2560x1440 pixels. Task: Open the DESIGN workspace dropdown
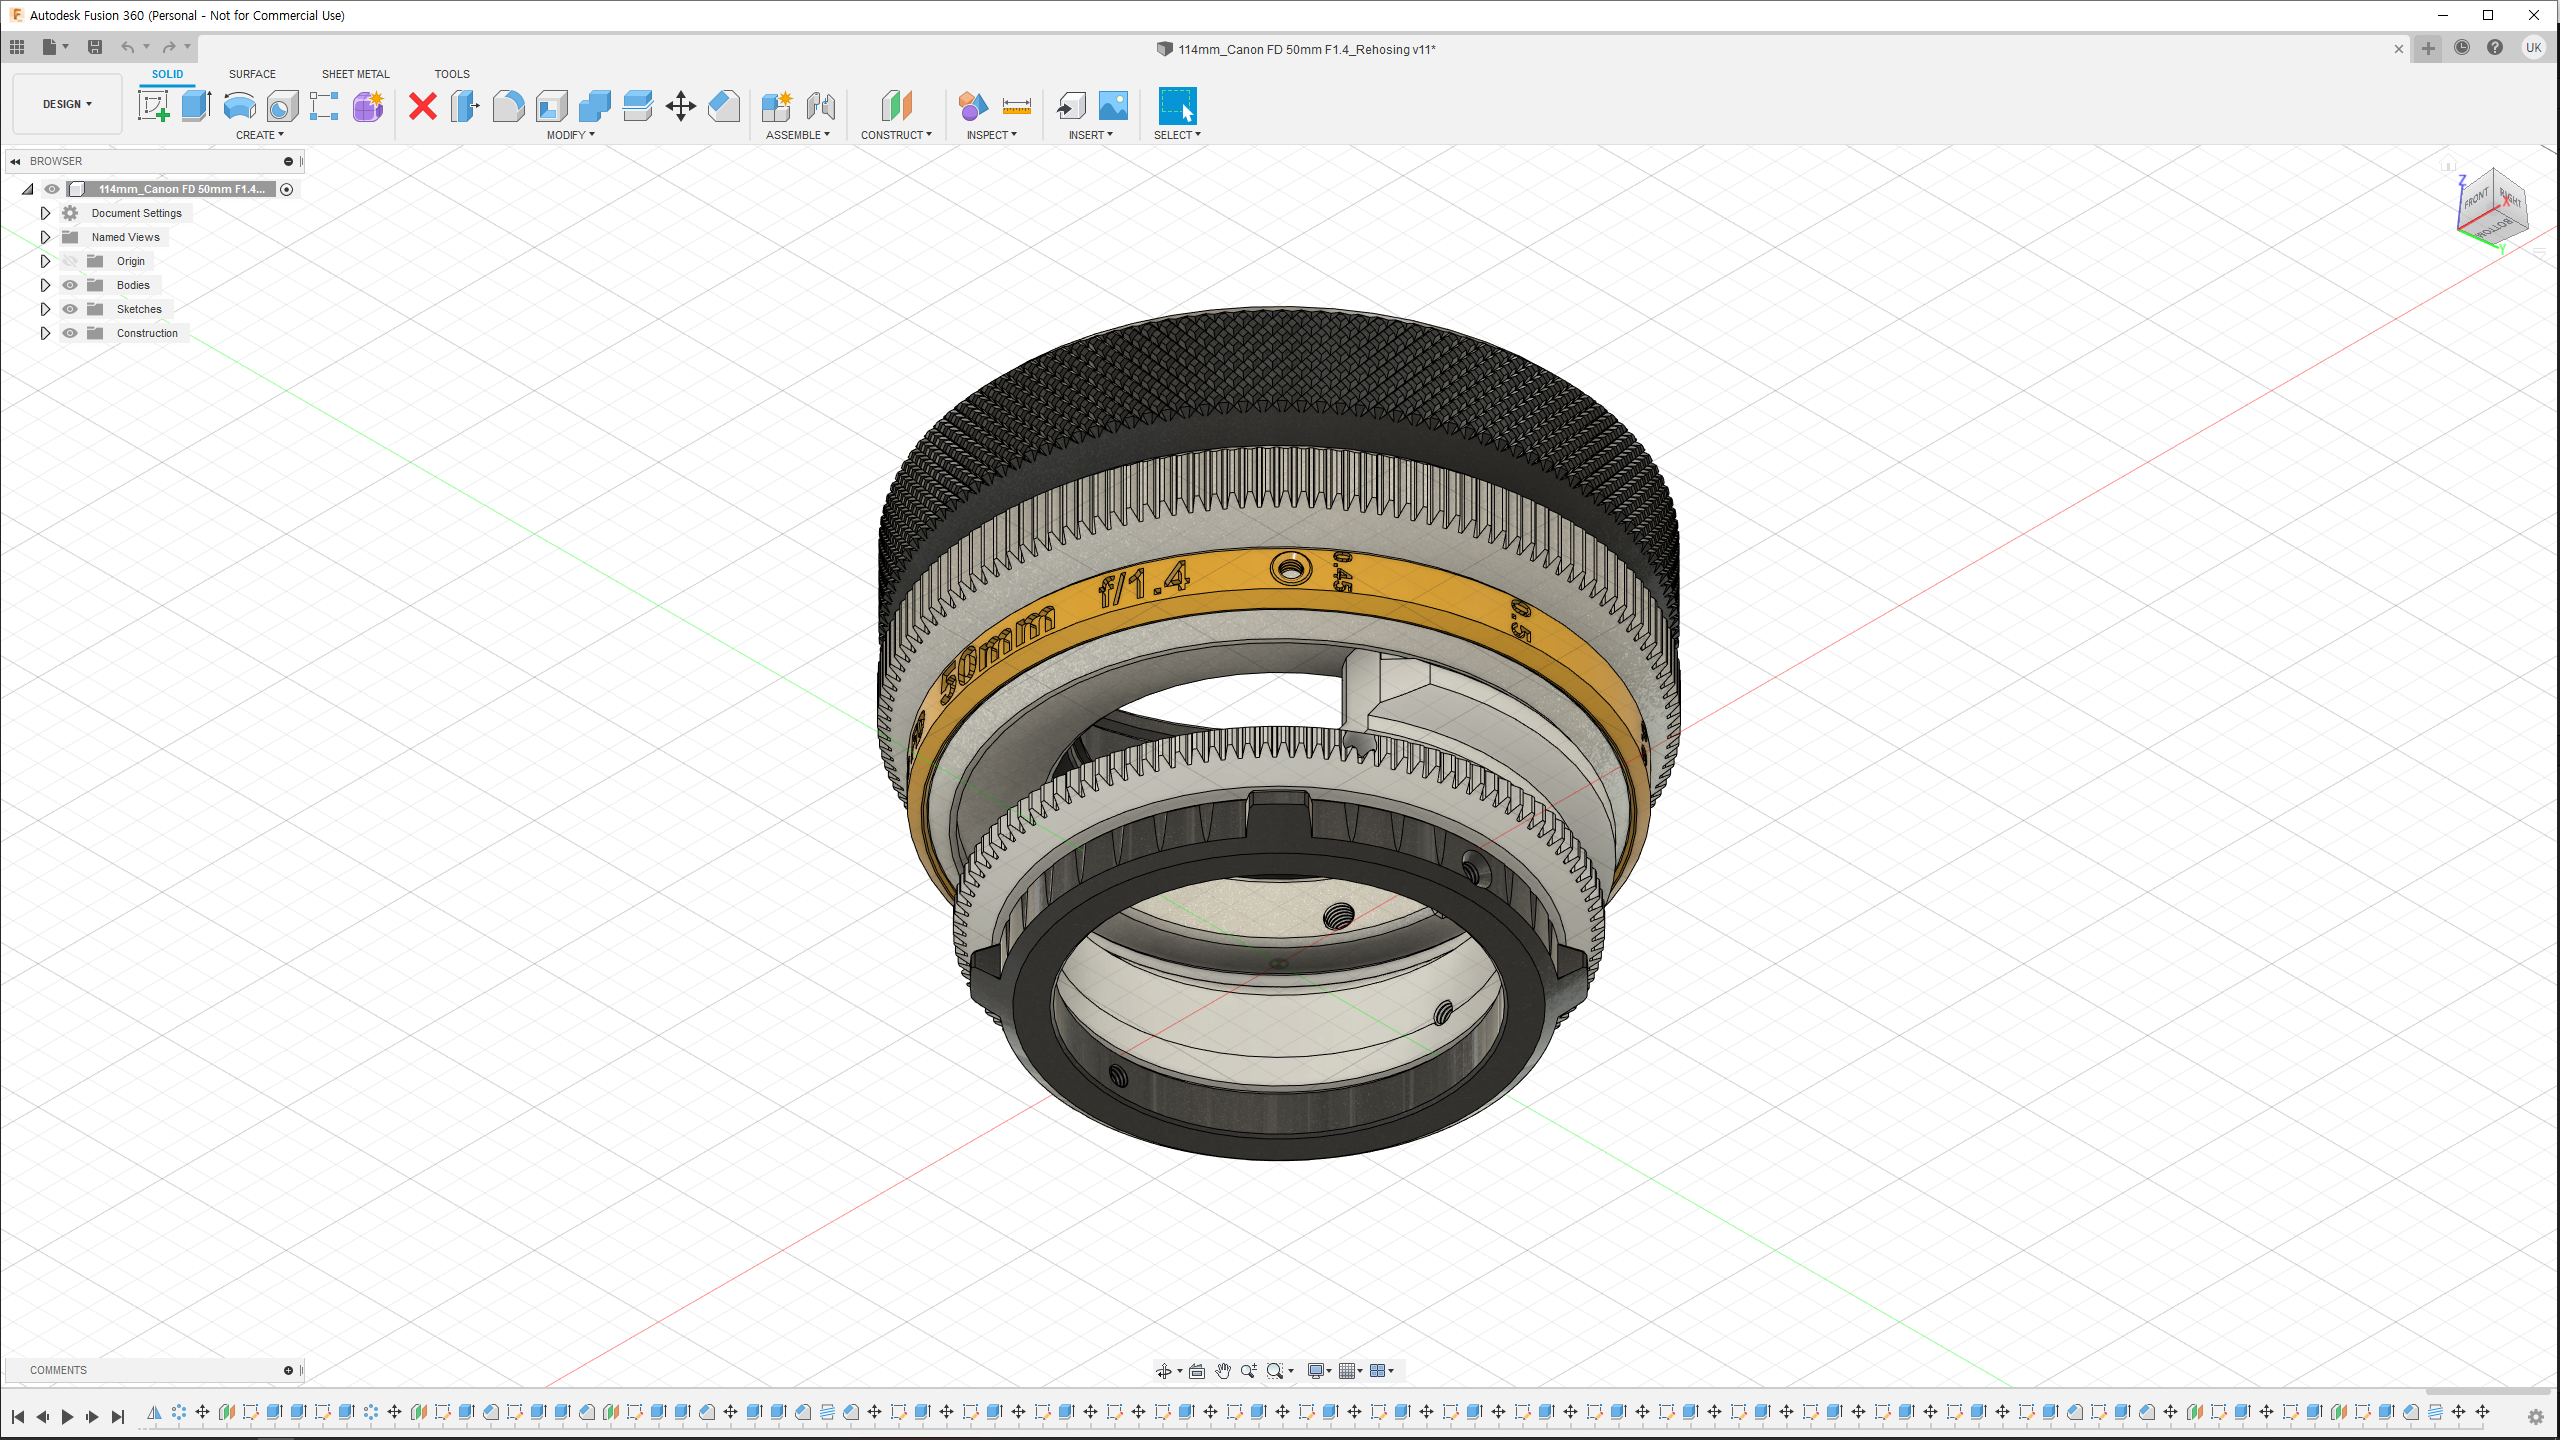[x=67, y=104]
